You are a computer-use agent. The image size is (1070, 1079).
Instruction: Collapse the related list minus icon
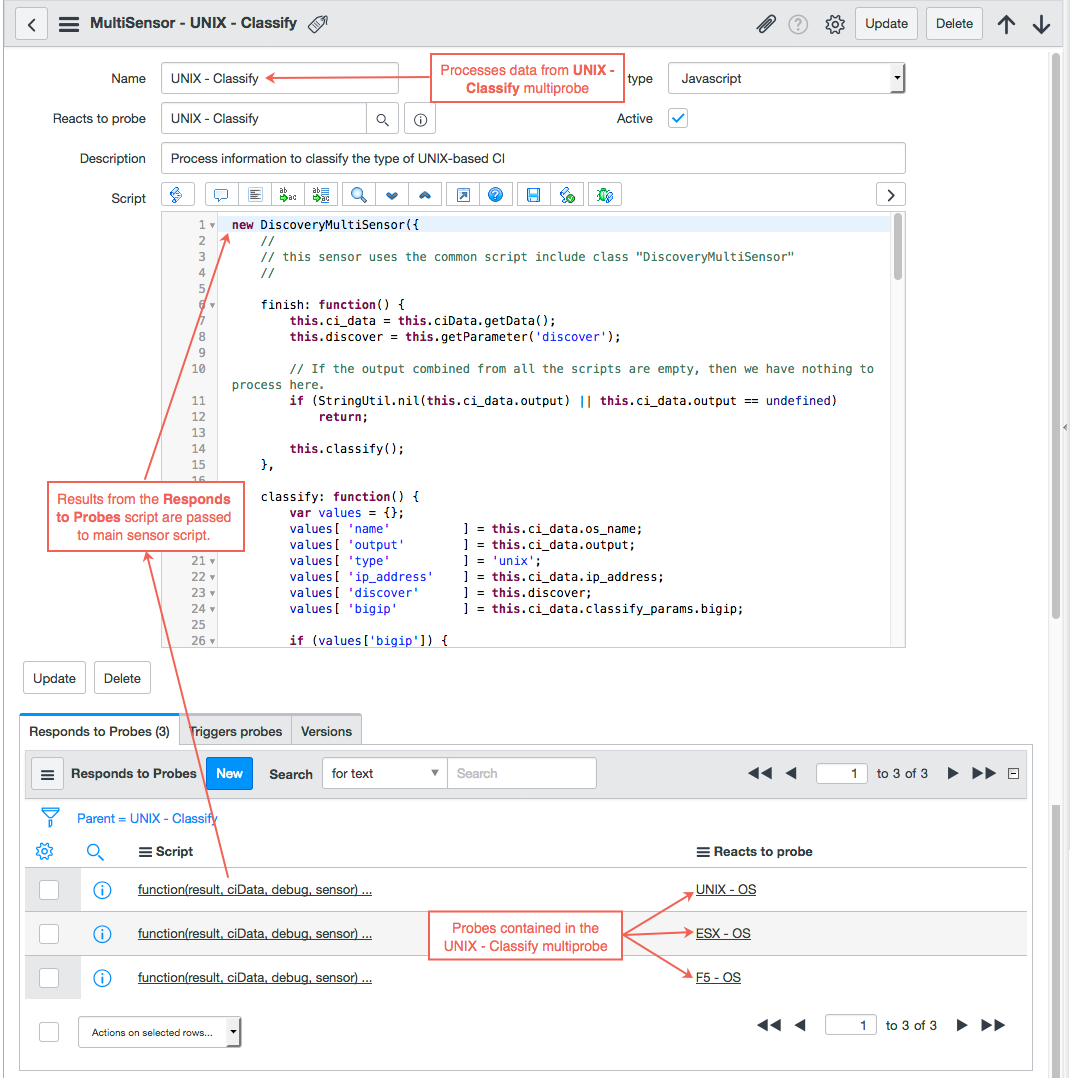coord(1013,773)
